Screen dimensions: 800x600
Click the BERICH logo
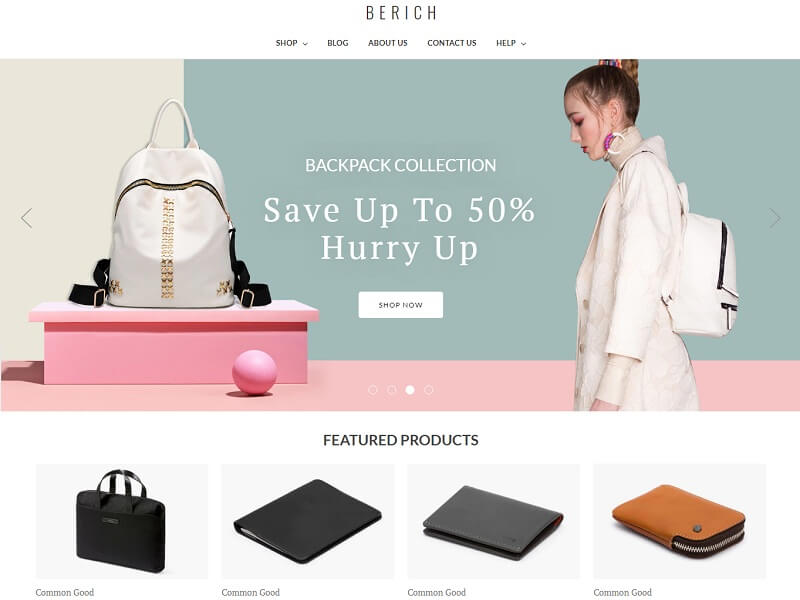click(x=401, y=13)
